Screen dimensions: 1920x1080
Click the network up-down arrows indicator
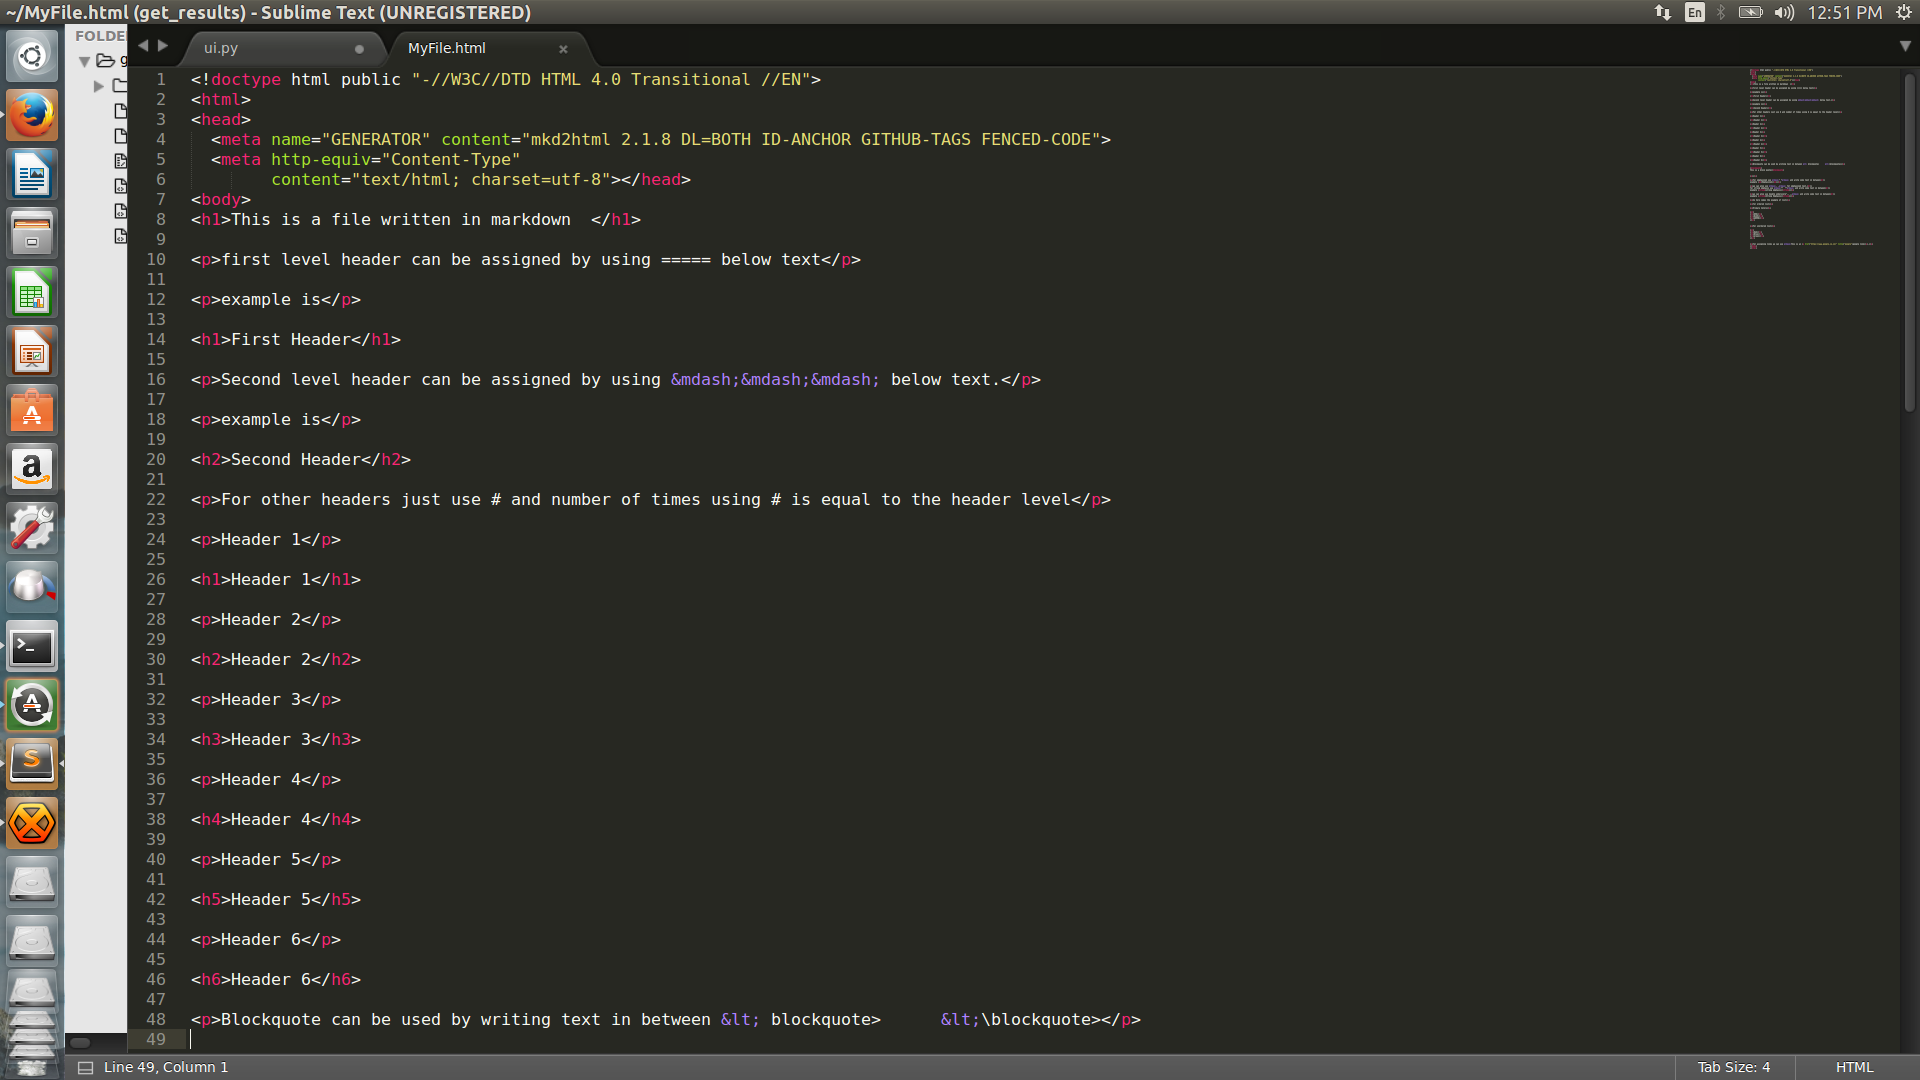pos(1663,12)
